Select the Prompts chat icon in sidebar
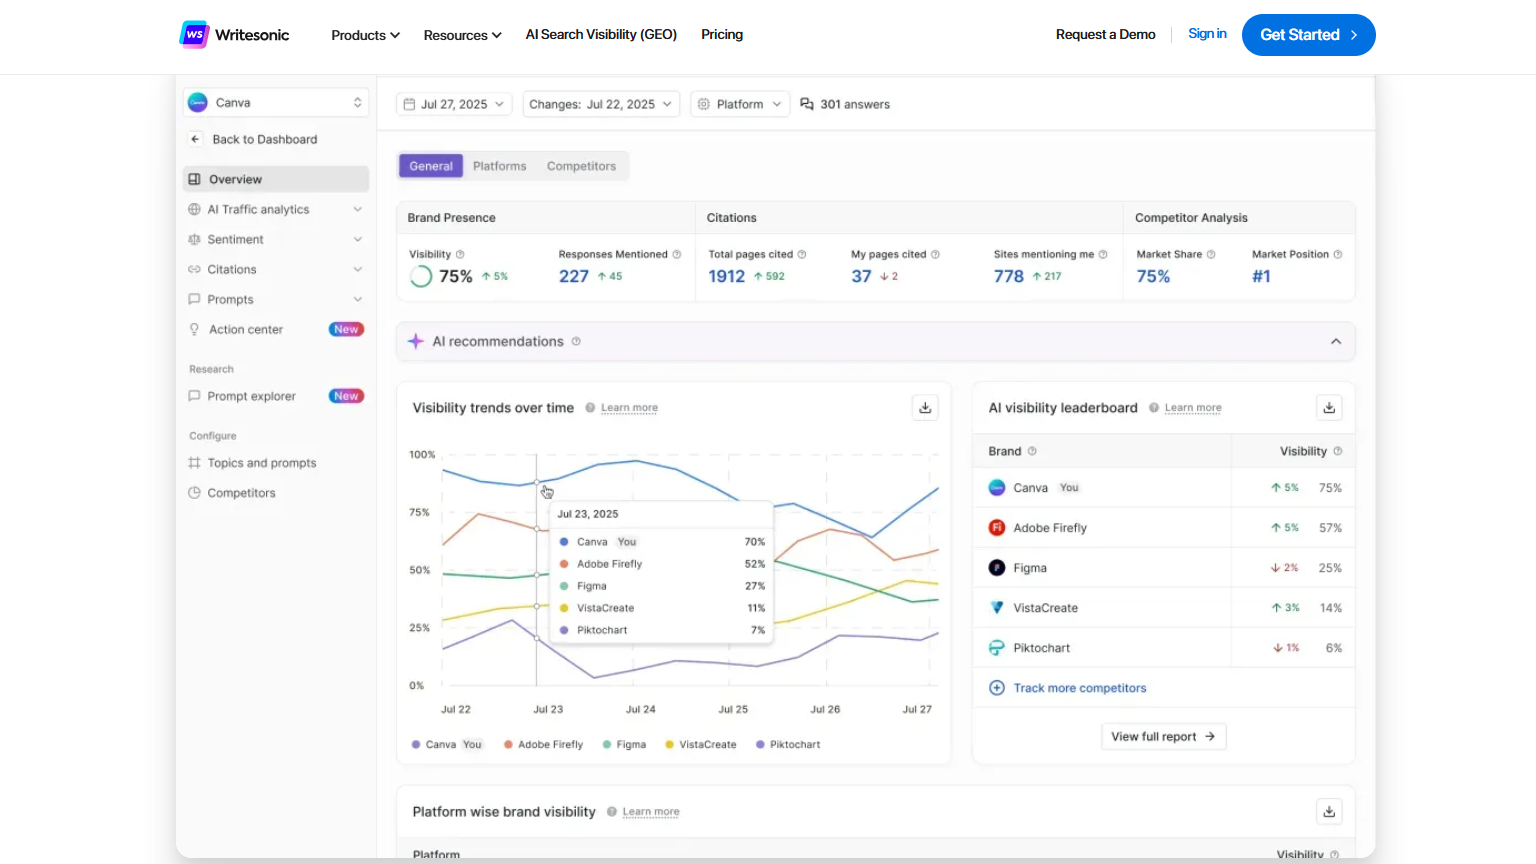Image resolution: width=1536 pixels, height=864 pixels. point(194,299)
